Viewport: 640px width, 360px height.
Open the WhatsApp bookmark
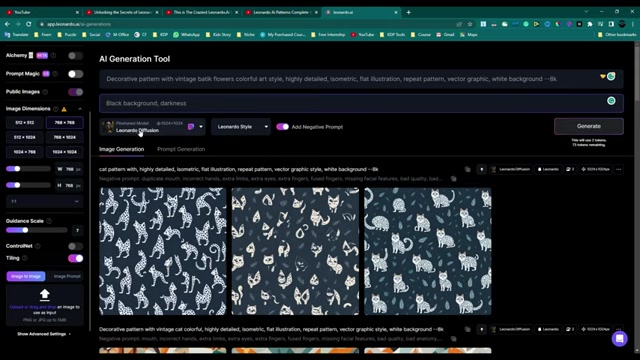click(x=187, y=35)
